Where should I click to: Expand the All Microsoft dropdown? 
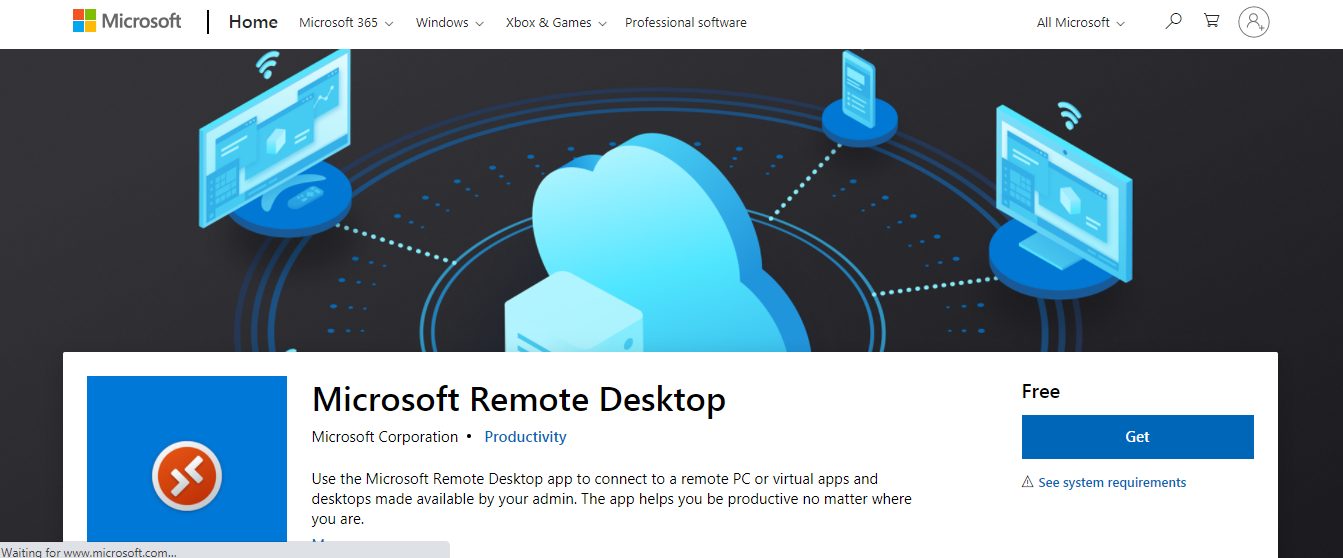click(1081, 22)
